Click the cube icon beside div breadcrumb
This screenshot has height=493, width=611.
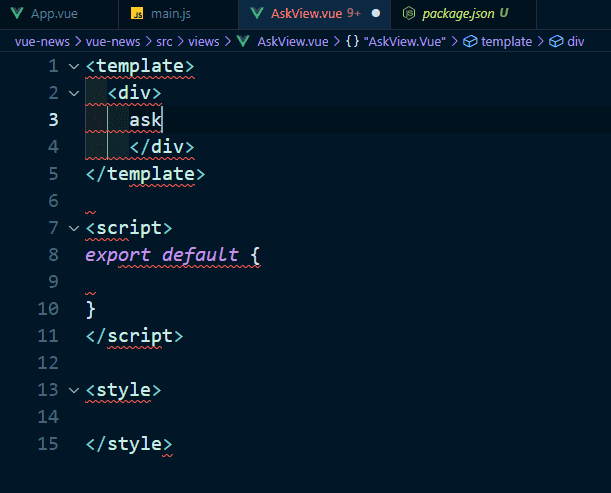[x=555, y=42]
